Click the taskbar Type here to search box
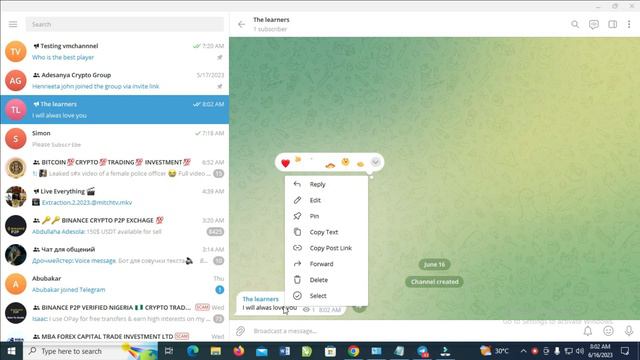 90,351
